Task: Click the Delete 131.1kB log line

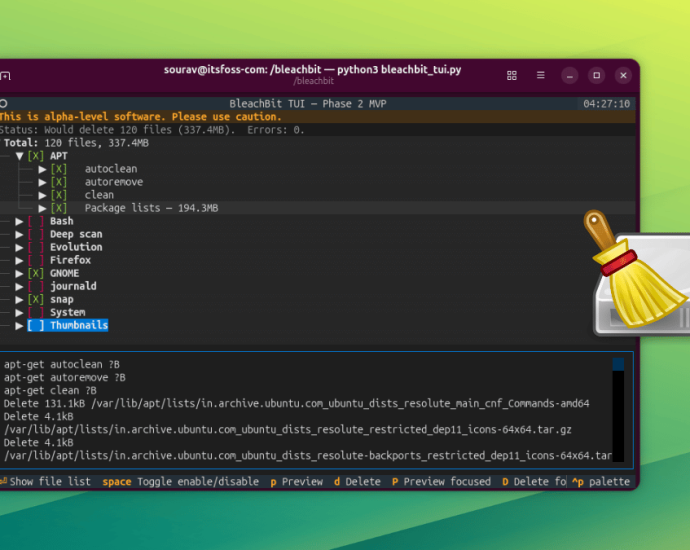Action: point(297,403)
